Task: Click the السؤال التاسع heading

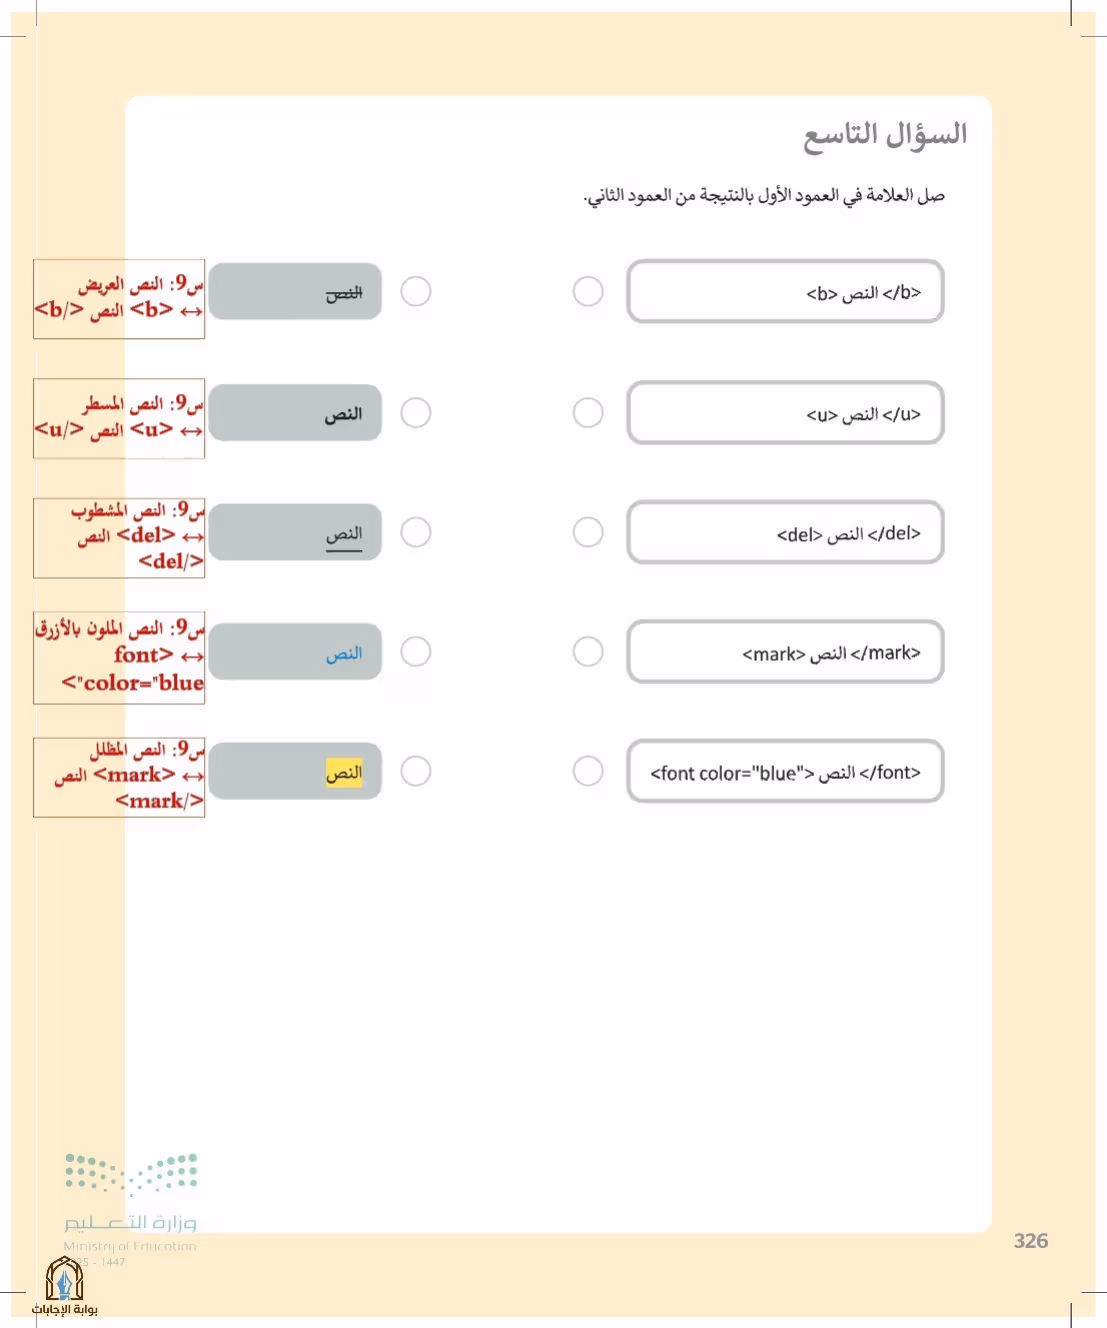Action: click(x=885, y=135)
